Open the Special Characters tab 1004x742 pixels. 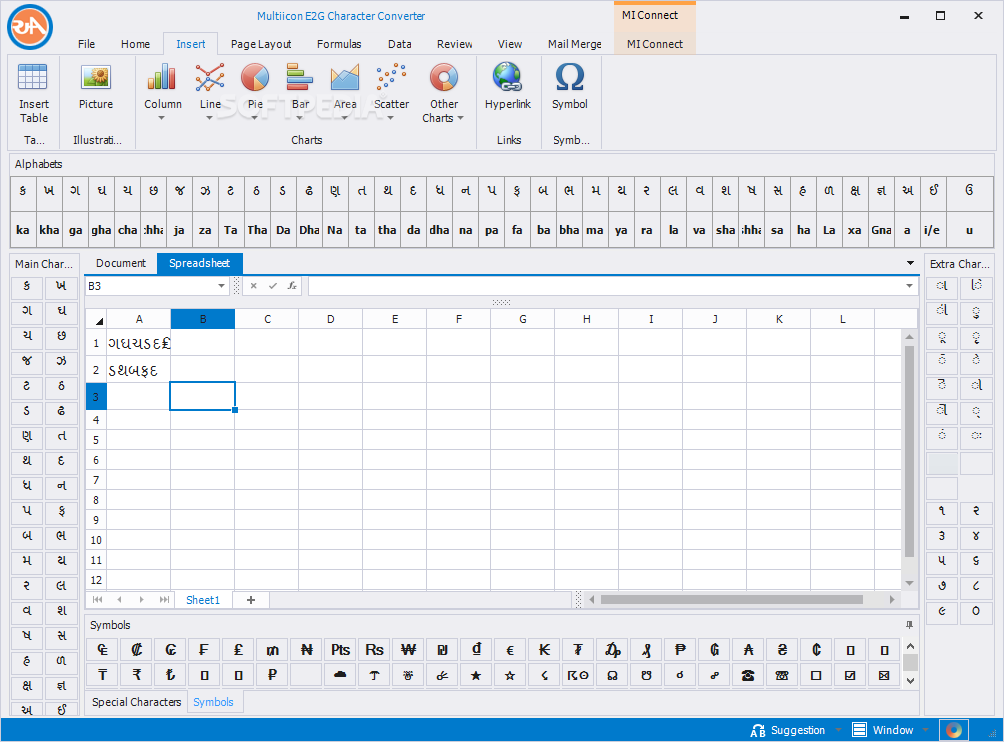click(136, 702)
